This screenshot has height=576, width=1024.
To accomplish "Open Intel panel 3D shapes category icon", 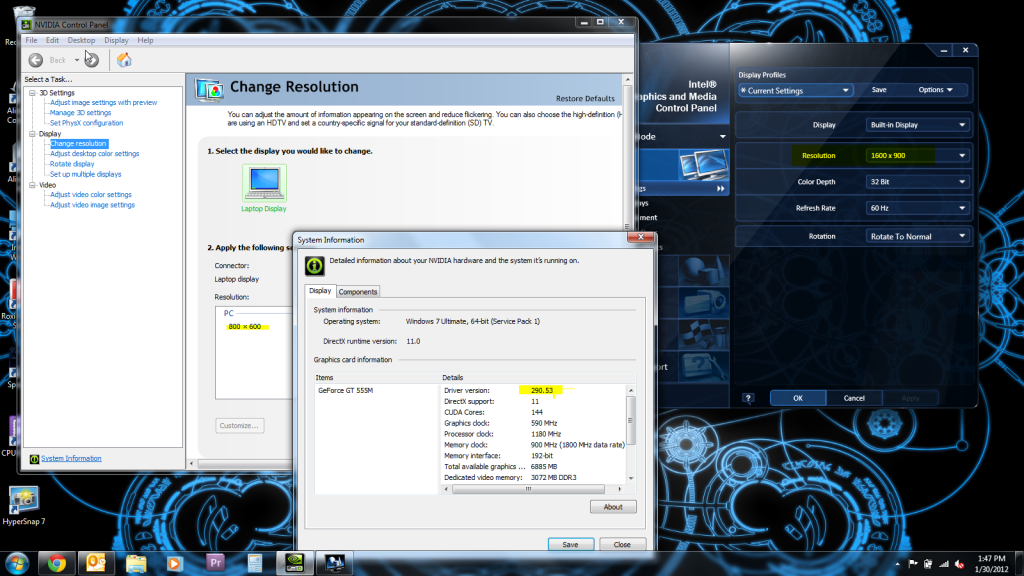I will [701, 270].
